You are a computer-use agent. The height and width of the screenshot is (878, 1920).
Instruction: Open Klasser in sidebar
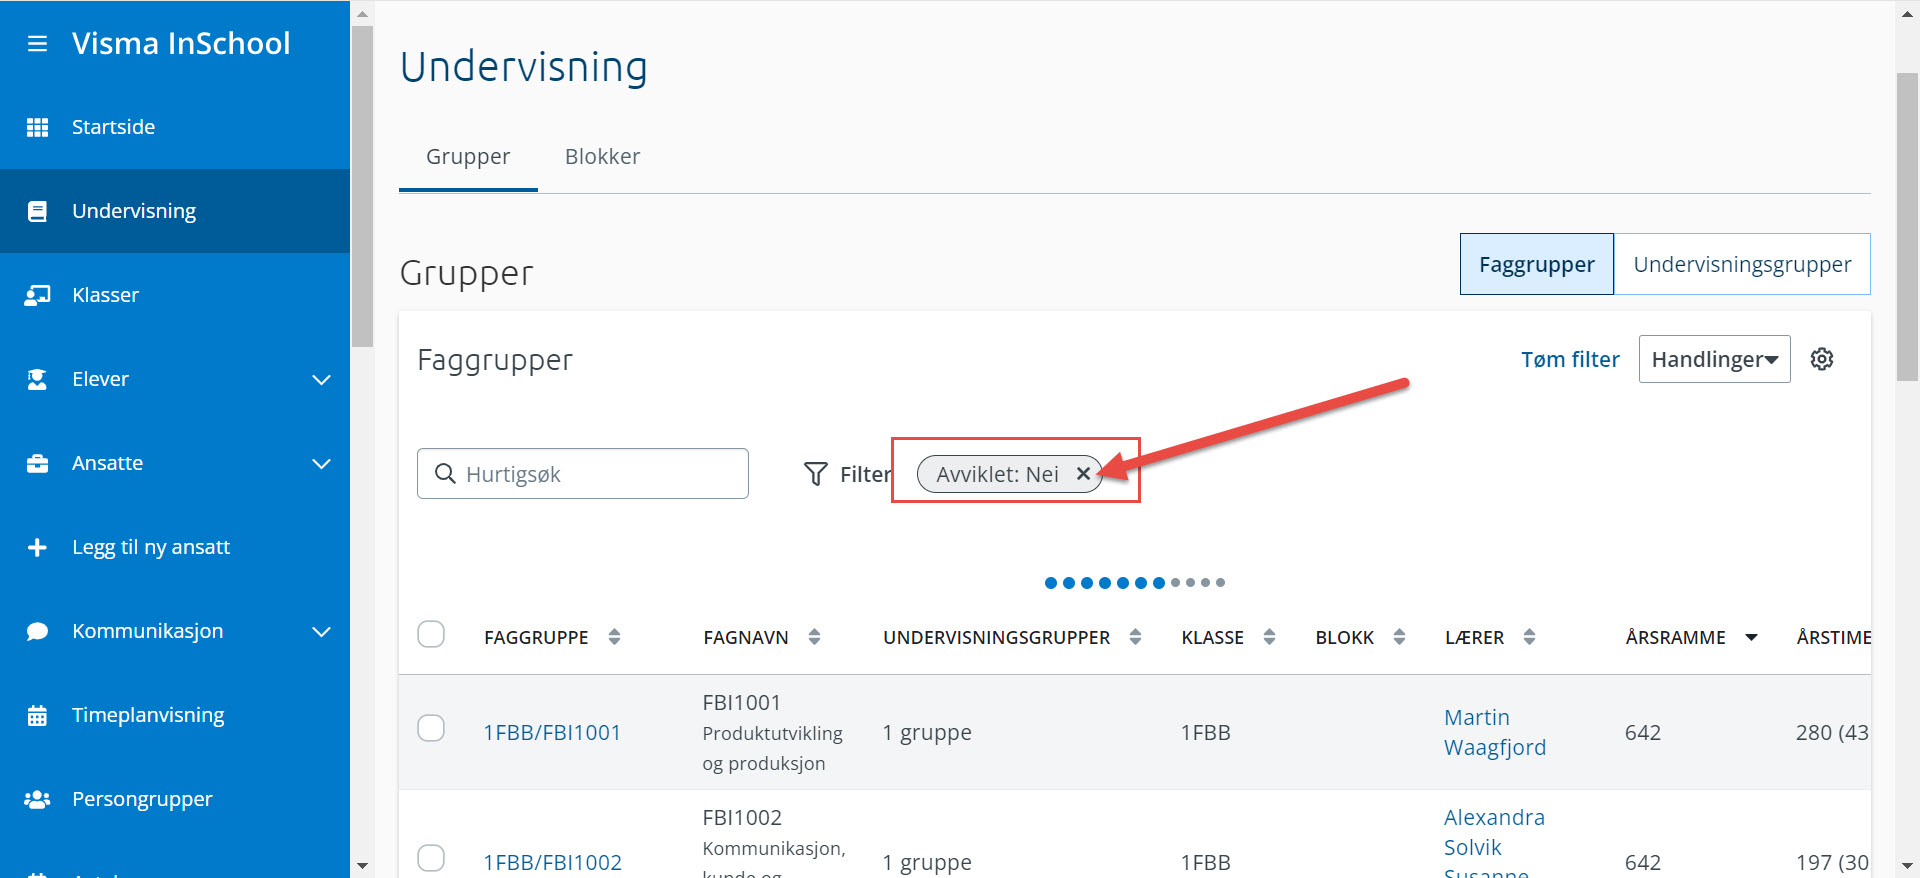pos(175,295)
